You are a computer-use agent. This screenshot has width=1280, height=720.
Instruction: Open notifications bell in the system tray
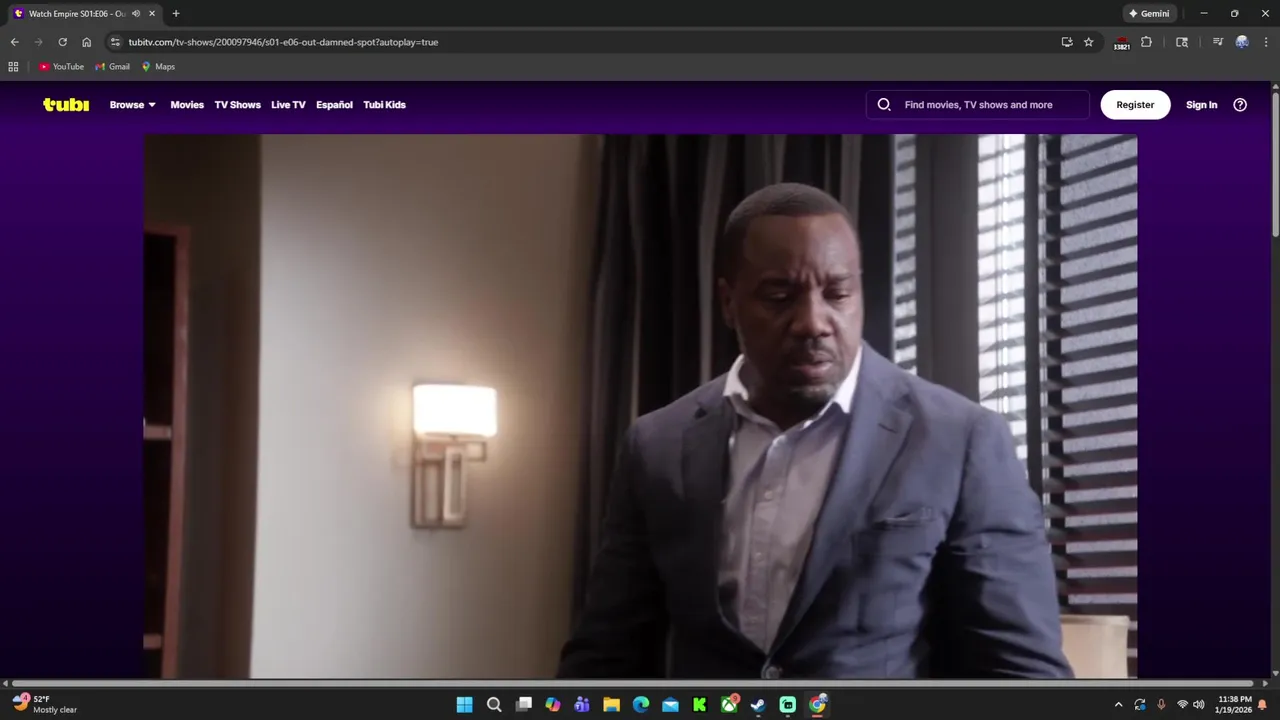coord(1262,705)
